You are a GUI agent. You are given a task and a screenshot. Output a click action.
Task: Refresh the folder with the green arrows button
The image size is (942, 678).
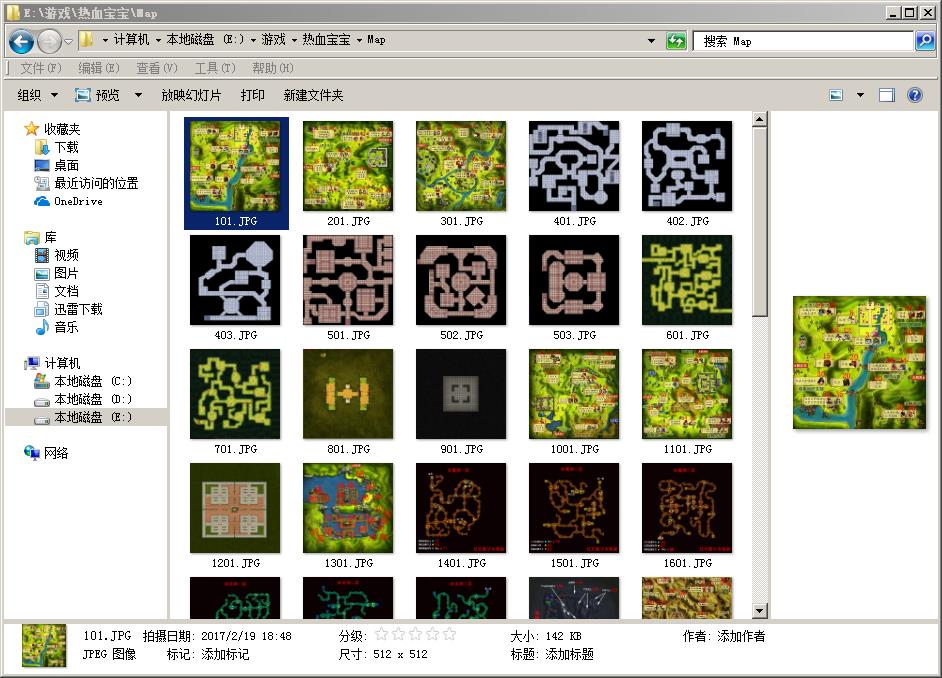pos(676,41)
